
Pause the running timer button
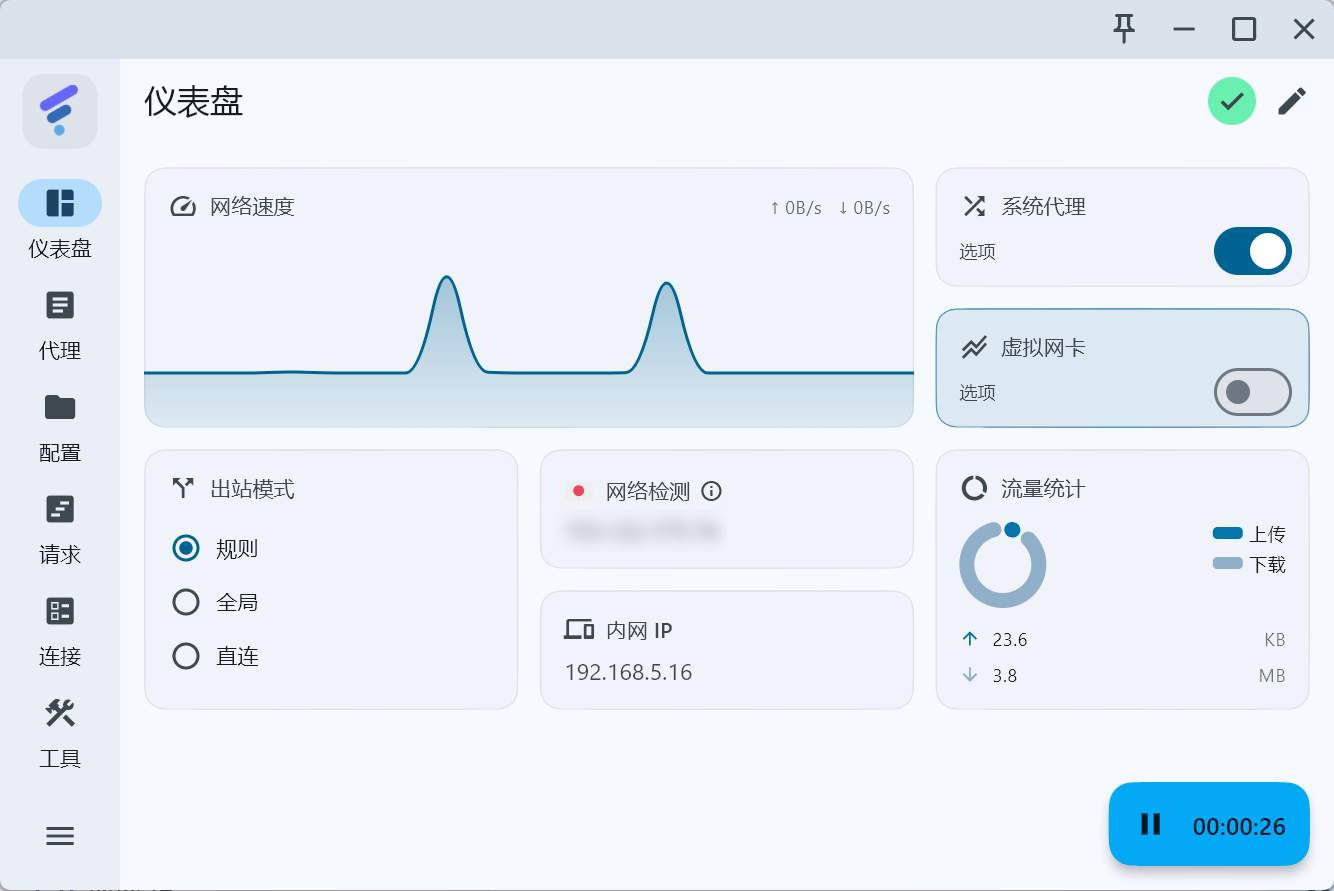click(x=1151, y=824)
